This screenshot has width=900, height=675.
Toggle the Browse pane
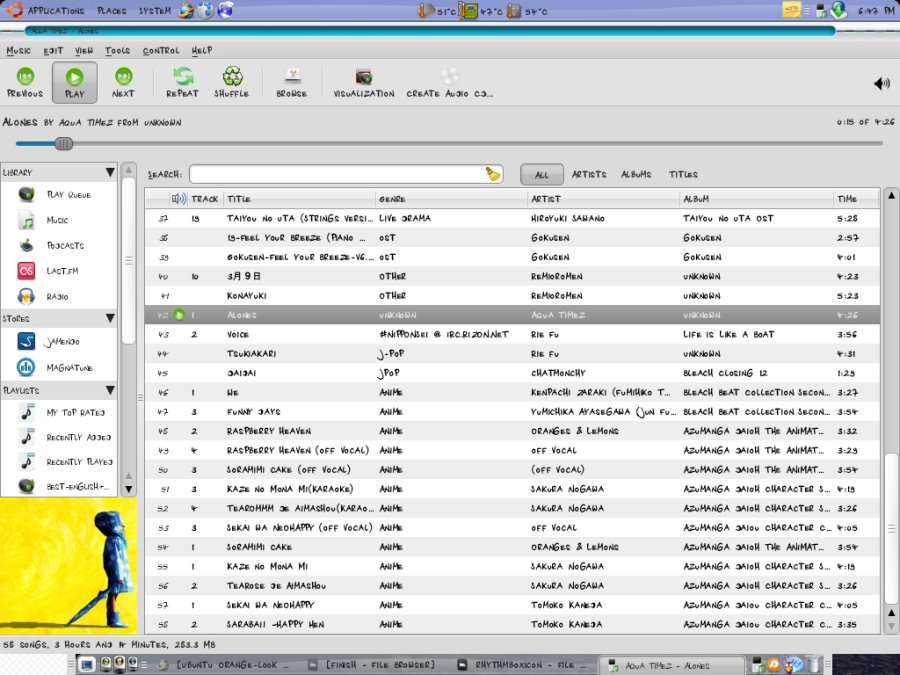(x=292, y=83)
